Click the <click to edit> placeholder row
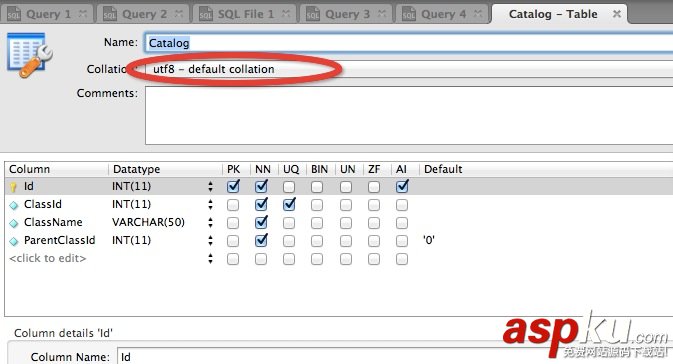The height and width of the screenshot is (364, 673). pyautogui.click(x=48, y=258)
